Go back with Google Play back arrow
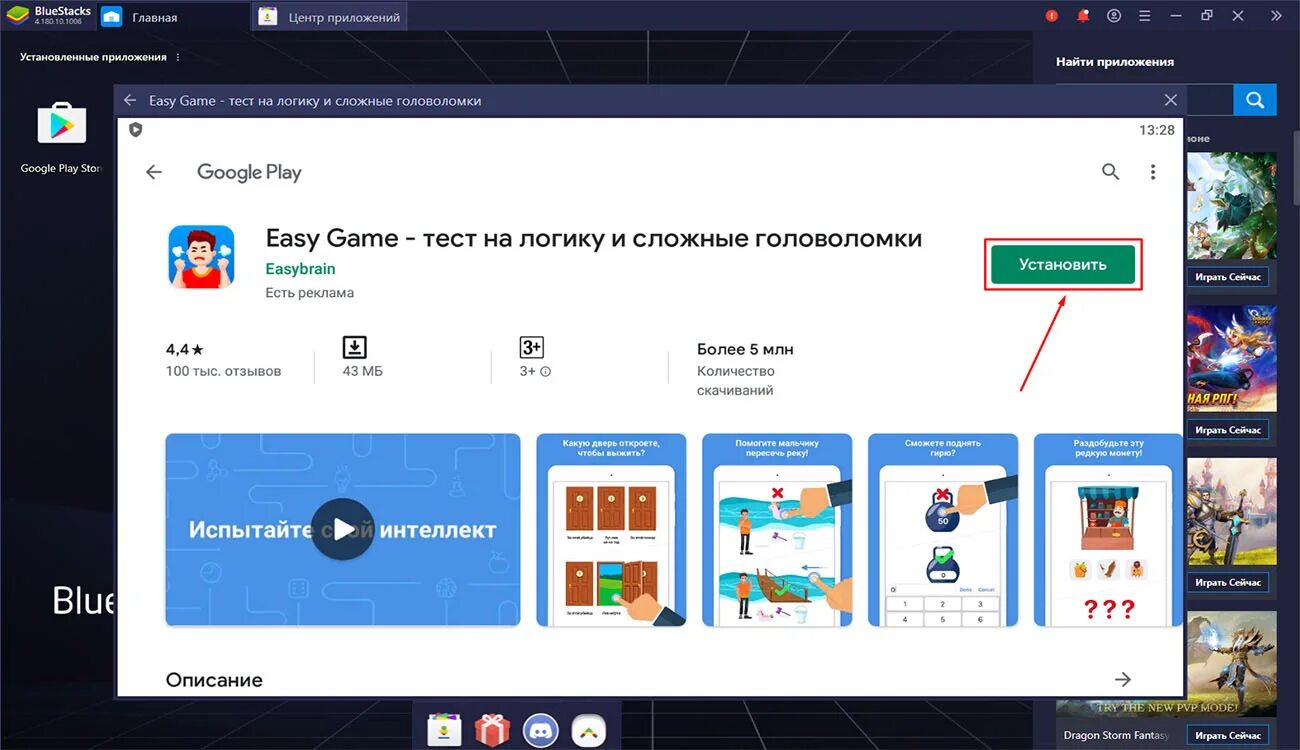The image size is (1300, 750). (154, 172)
